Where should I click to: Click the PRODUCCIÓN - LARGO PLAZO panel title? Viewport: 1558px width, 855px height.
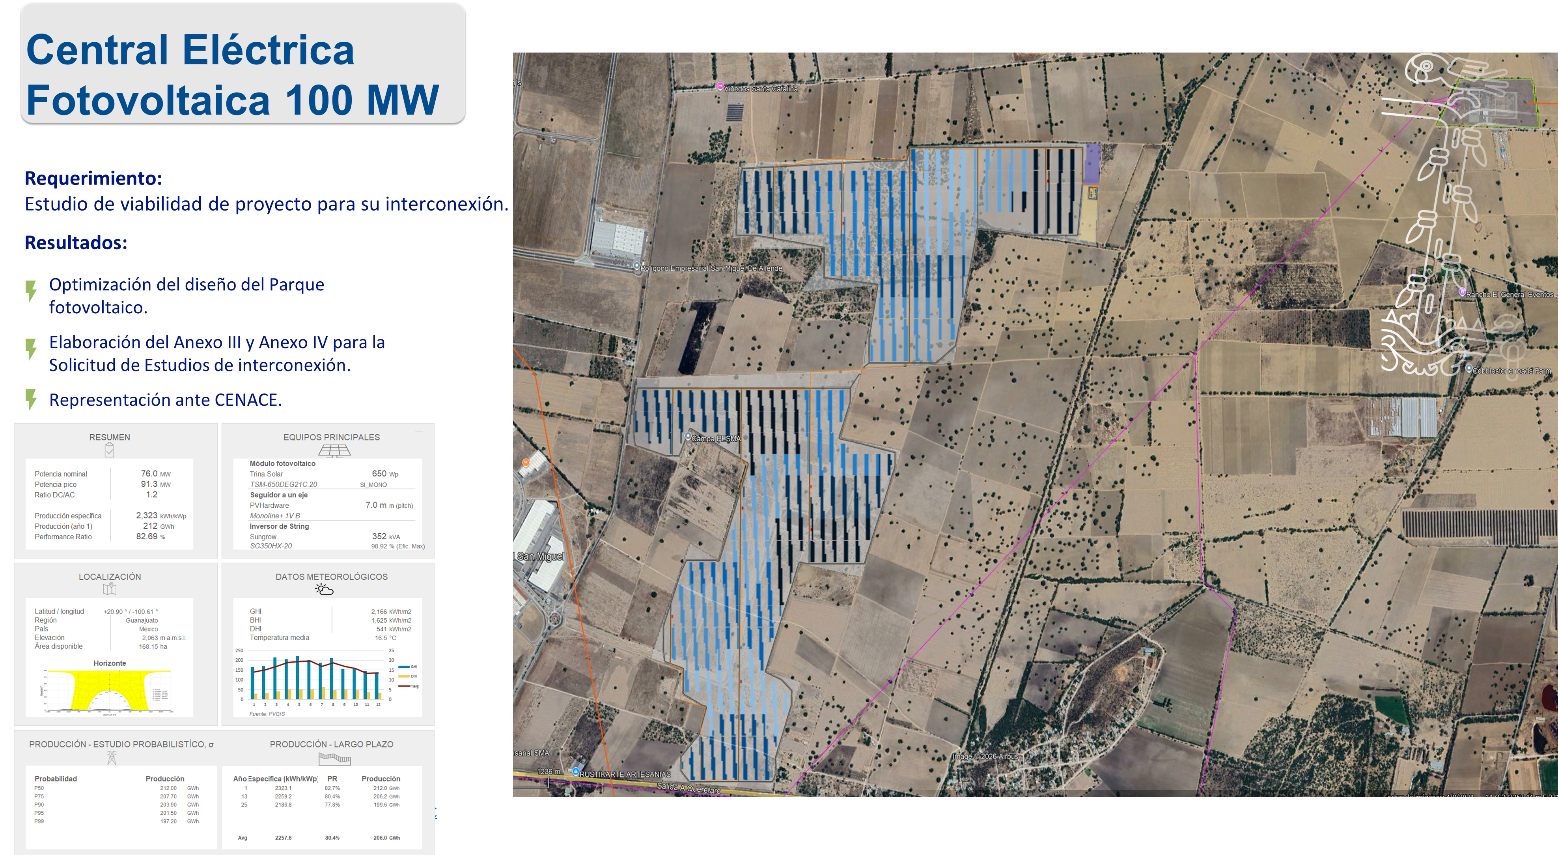(x=332, y=744)
